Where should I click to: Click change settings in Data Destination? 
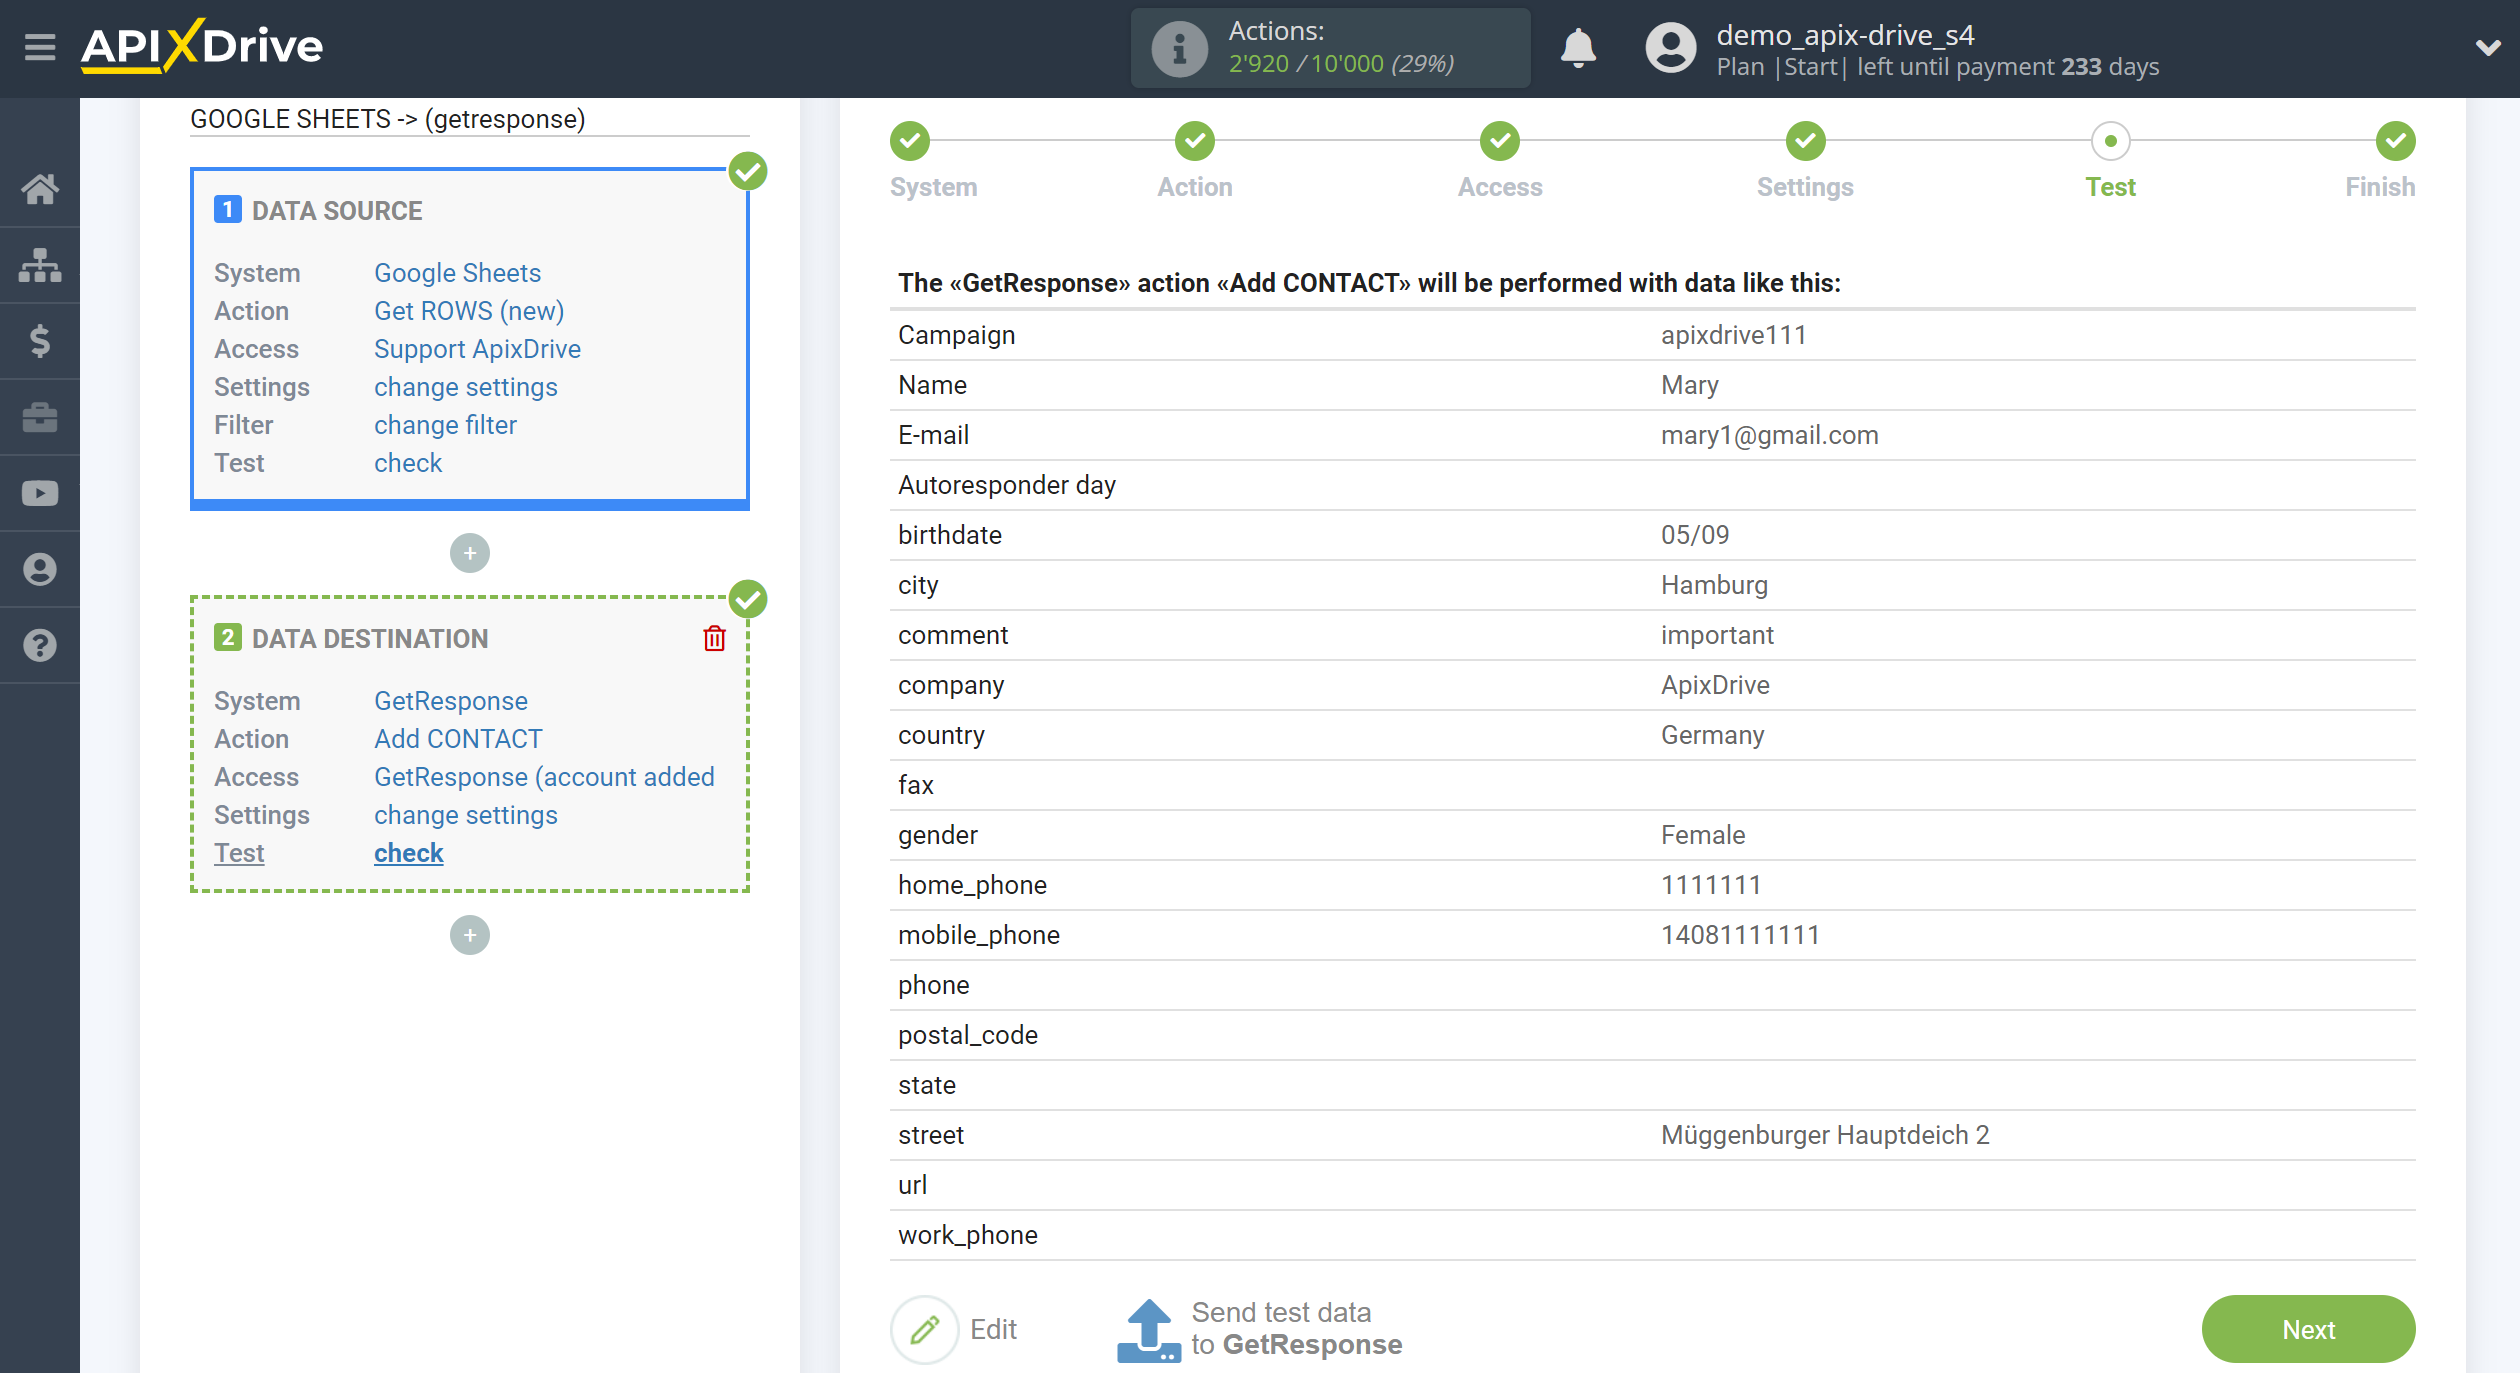[x=466, y=815]
